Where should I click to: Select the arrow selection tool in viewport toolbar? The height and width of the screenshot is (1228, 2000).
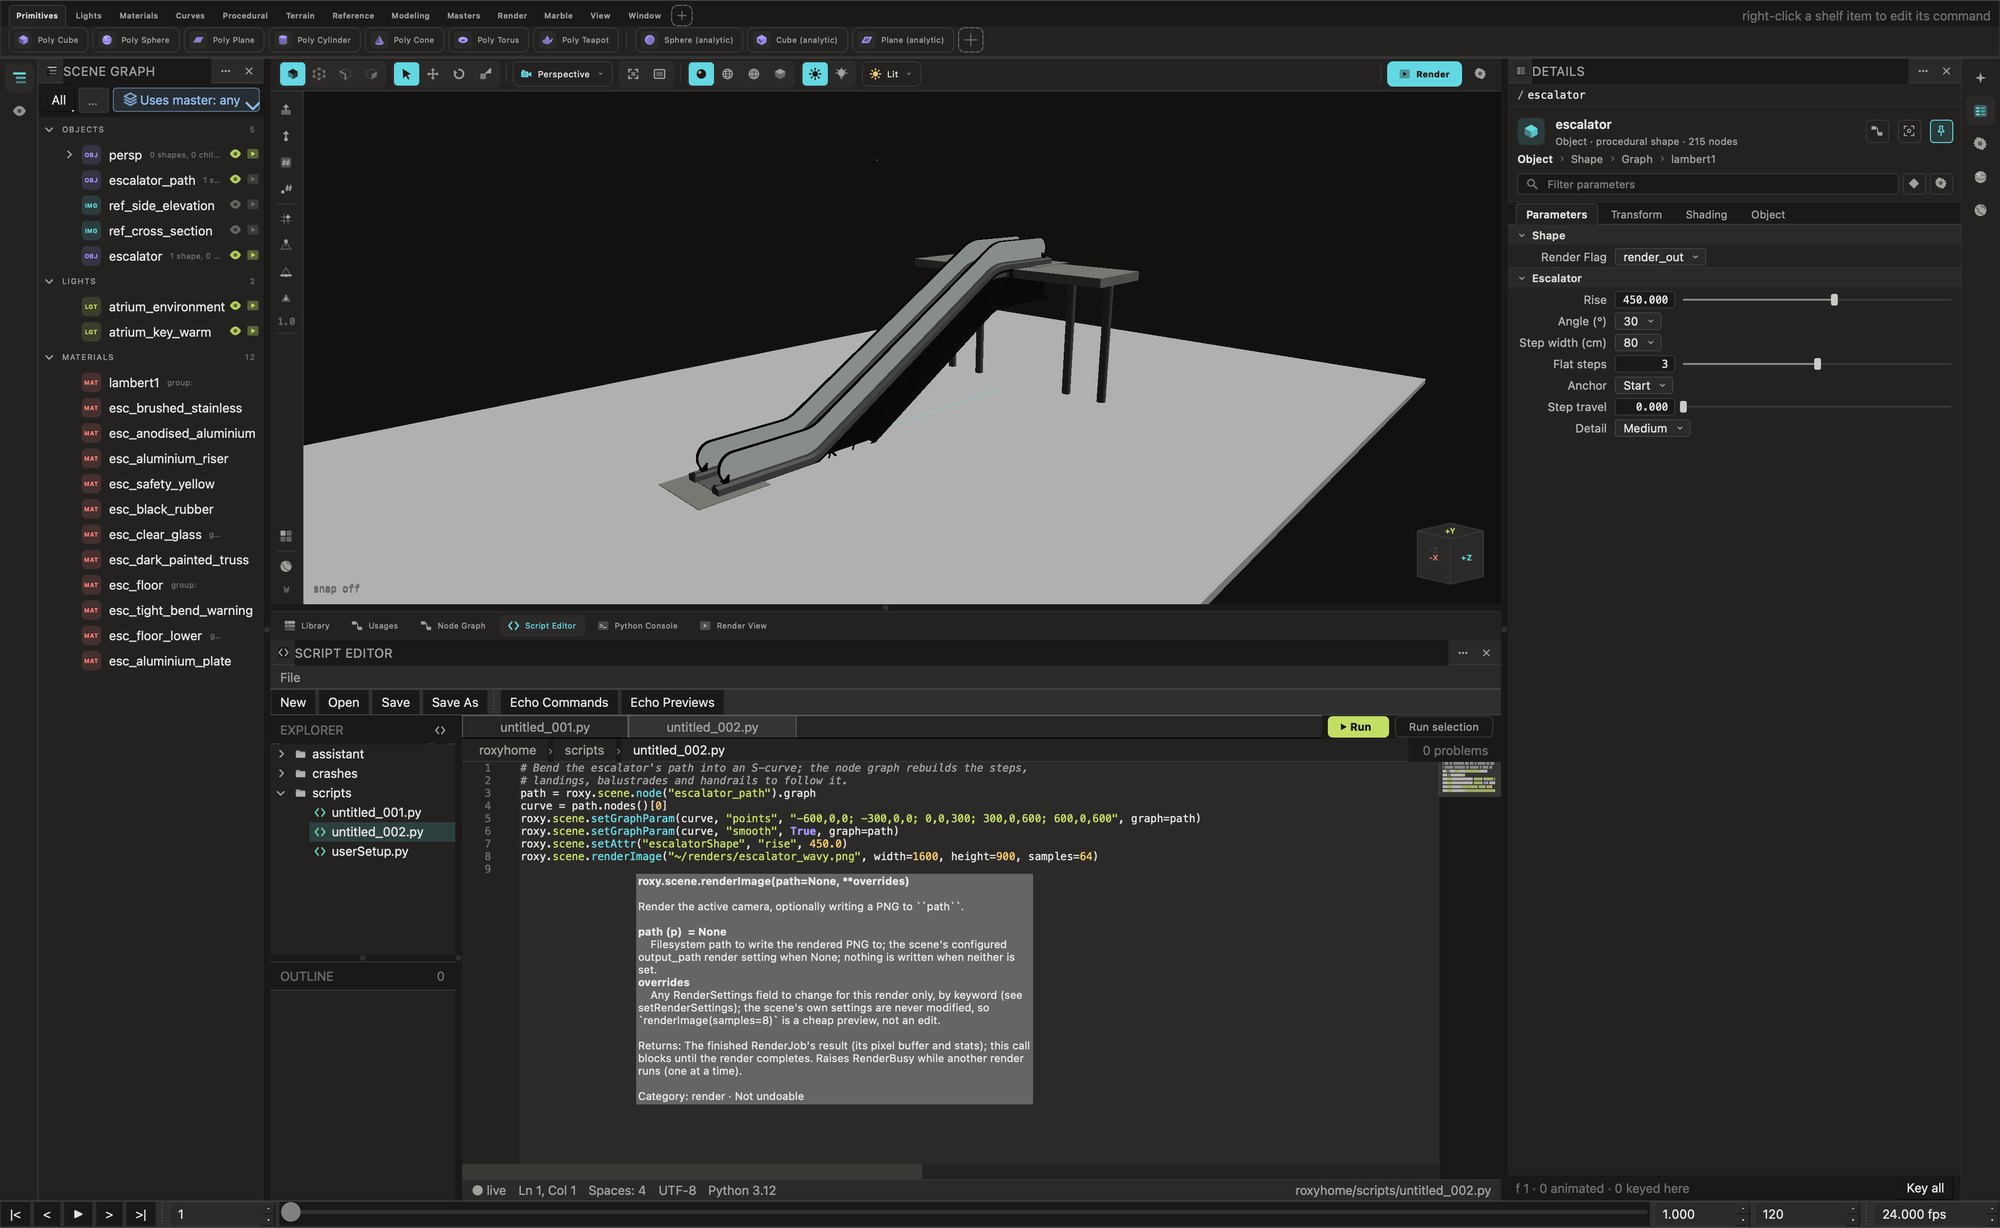click(x=406, y=74)
